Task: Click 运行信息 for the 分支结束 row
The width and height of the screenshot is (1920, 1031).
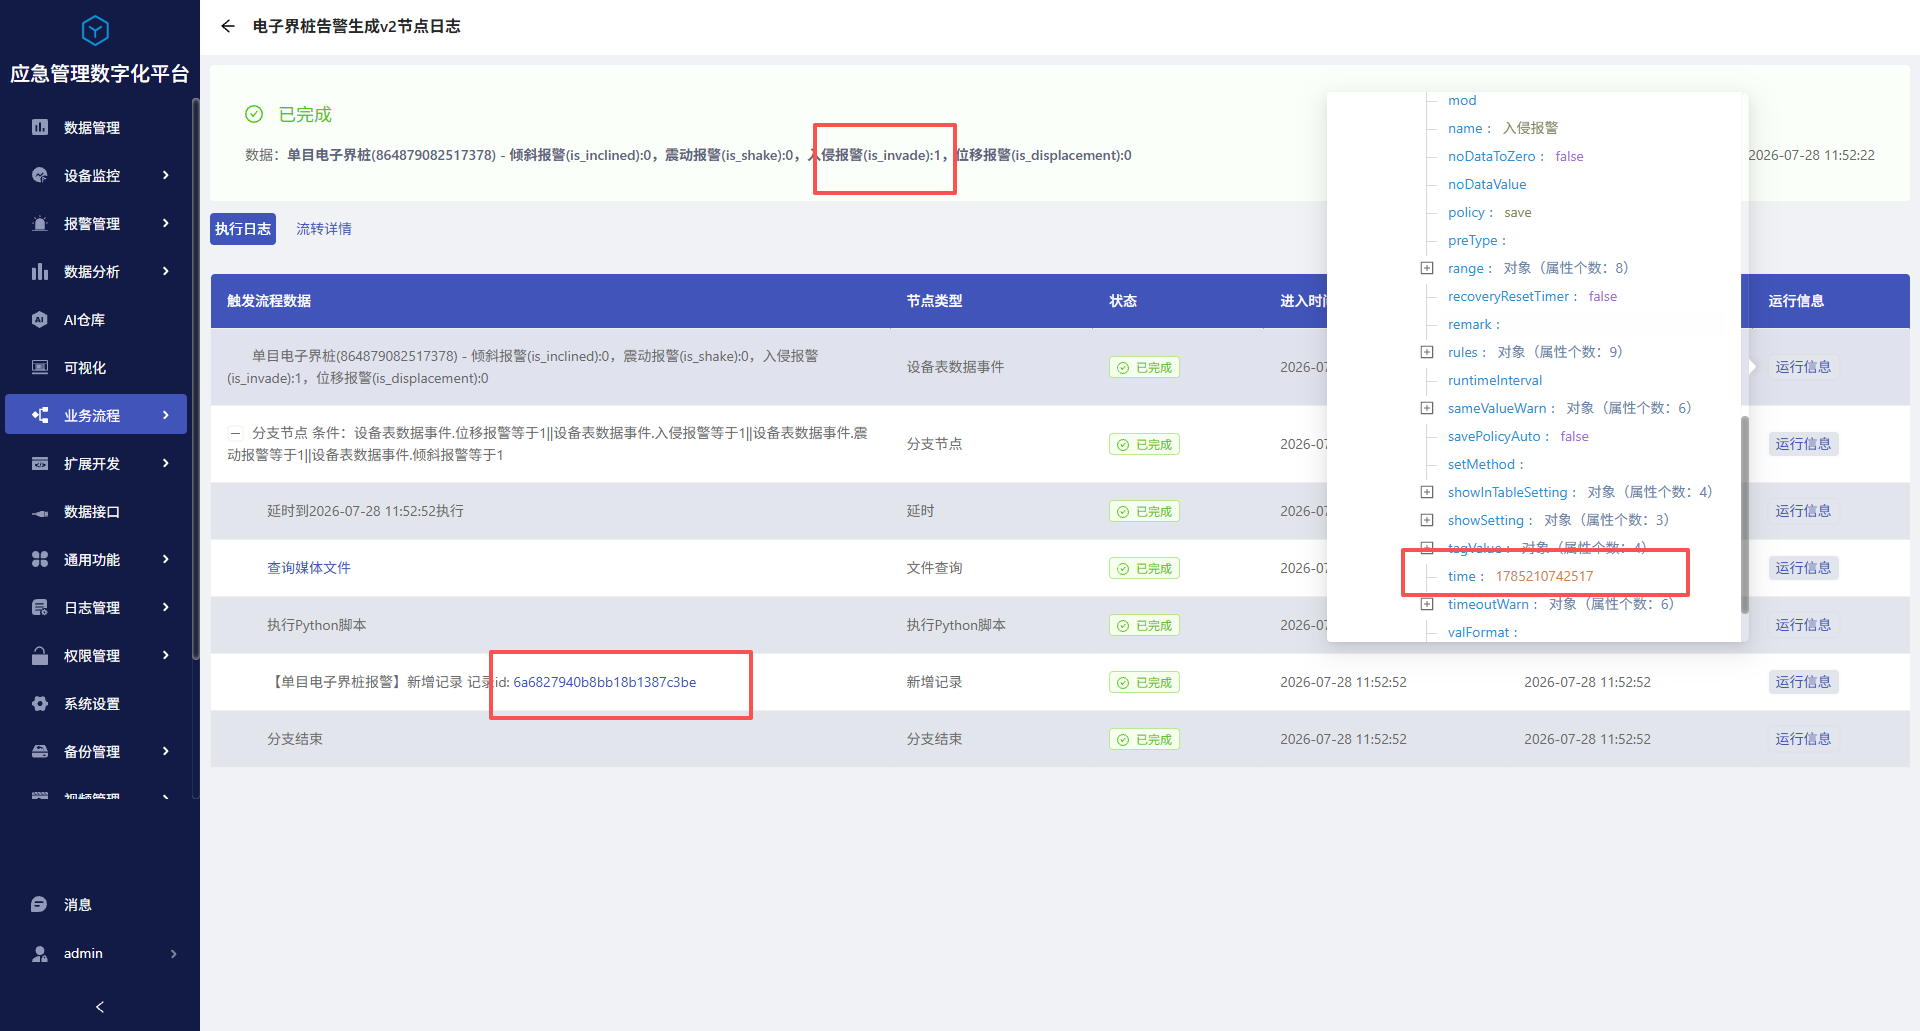Action: (x=1803, y=739)
